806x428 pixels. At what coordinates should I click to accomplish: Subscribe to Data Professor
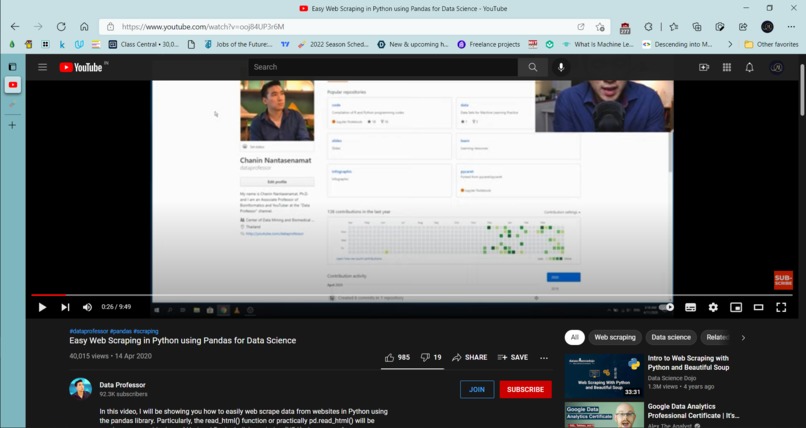click(525, 389)
